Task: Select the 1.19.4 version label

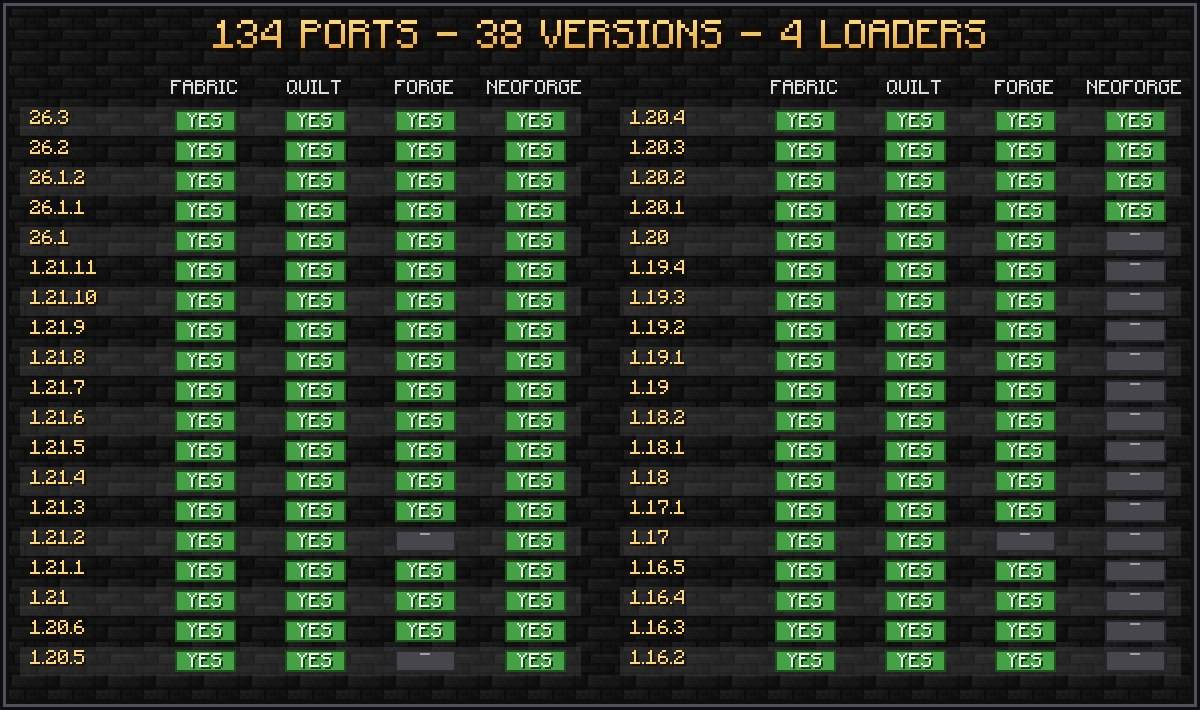Action: 657,268
